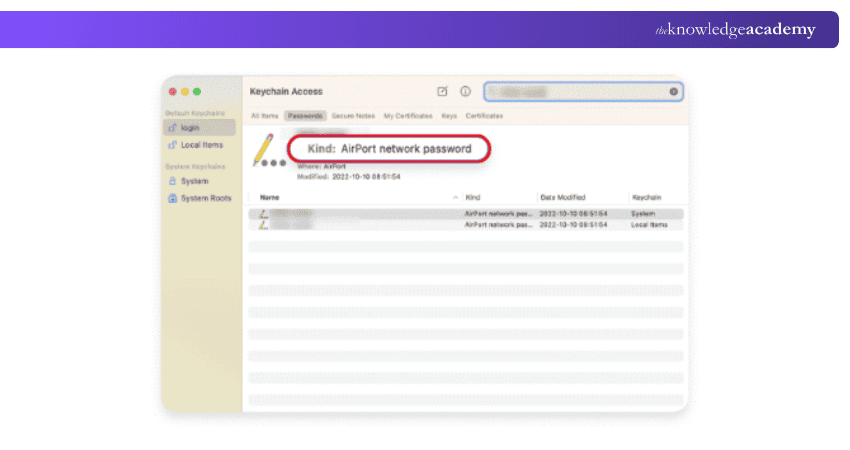Click the Where: AirPort detail text
The image size is (850, 450).
click(x=321, y=166)
